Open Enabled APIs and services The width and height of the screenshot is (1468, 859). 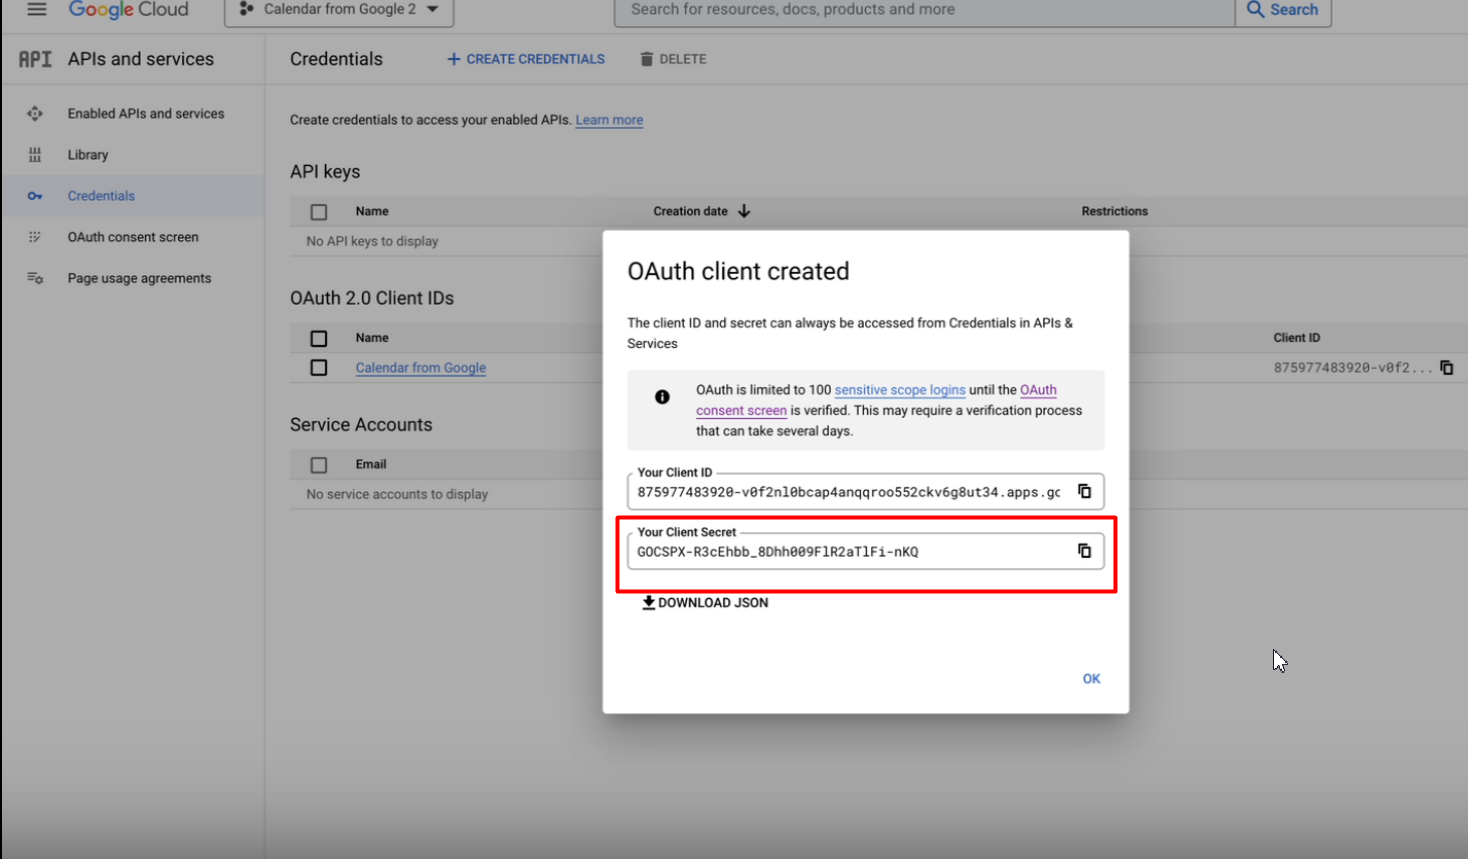[146, 114]
